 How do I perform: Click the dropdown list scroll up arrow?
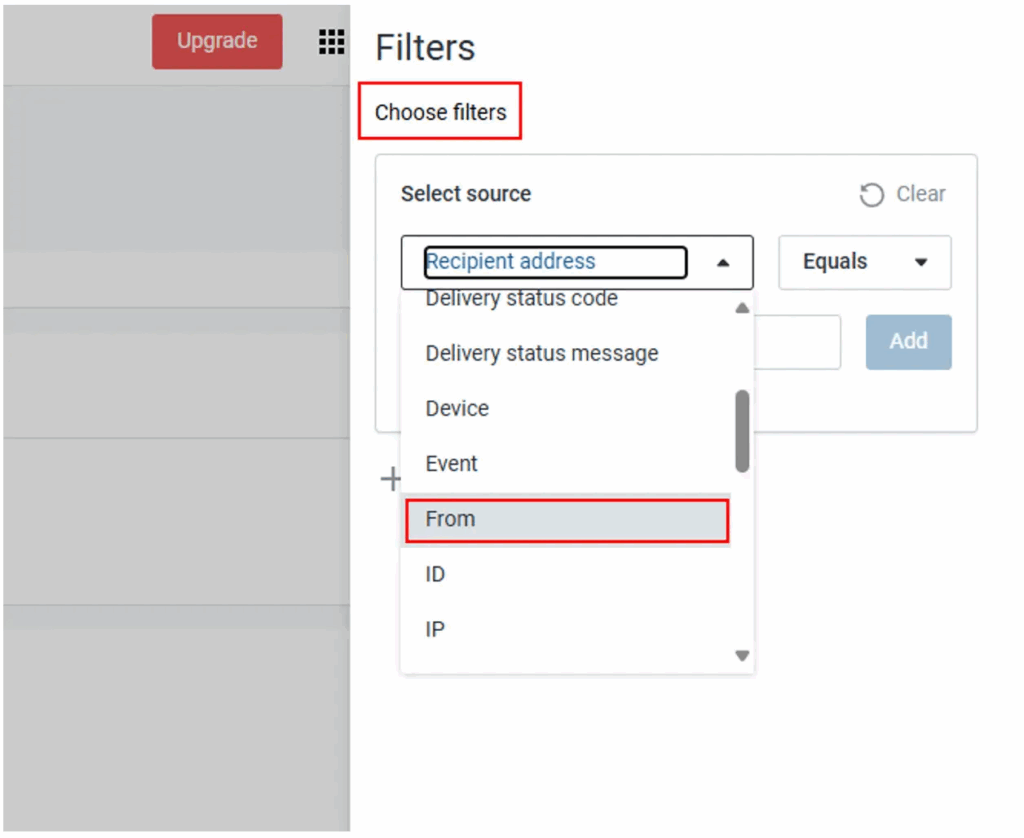click(x=742, y=308)
